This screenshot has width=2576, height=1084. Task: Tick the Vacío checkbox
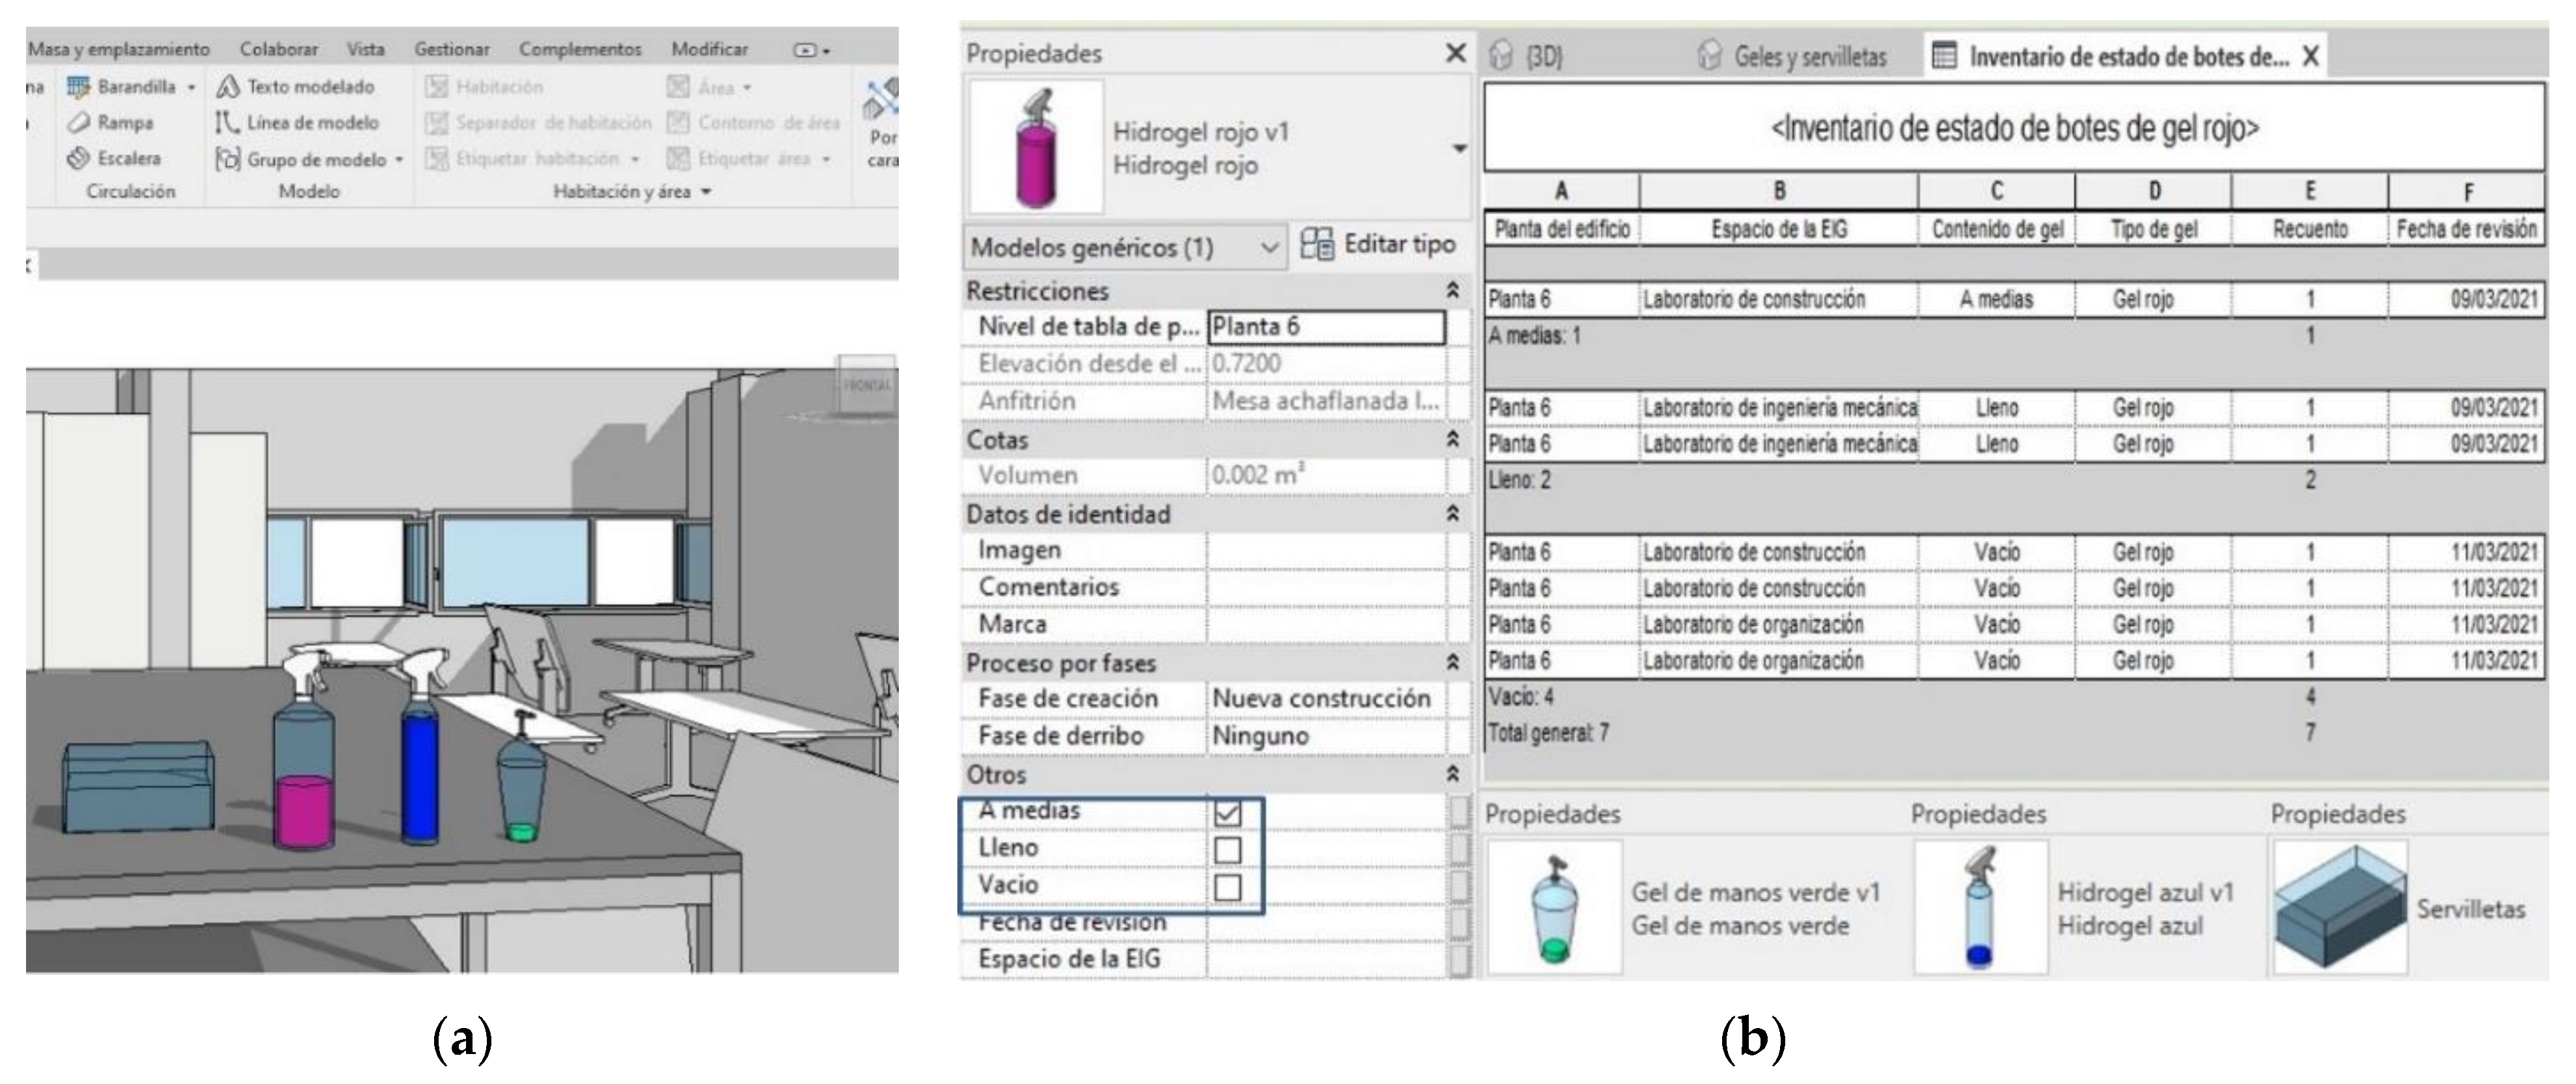point(1227,887)
